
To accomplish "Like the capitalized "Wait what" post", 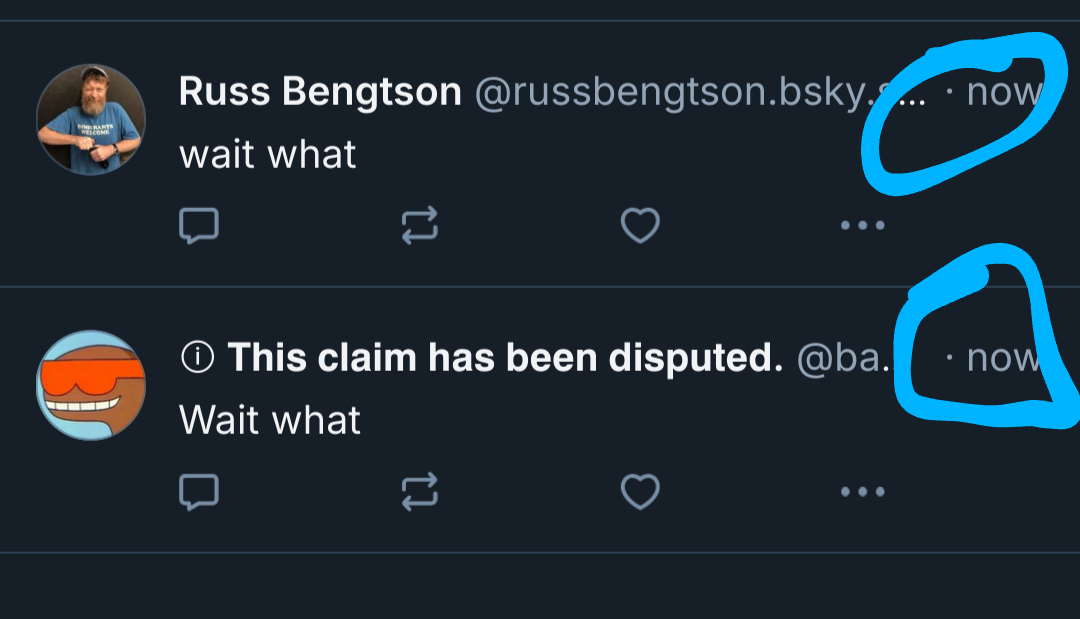I will click(x=640, y=491).
